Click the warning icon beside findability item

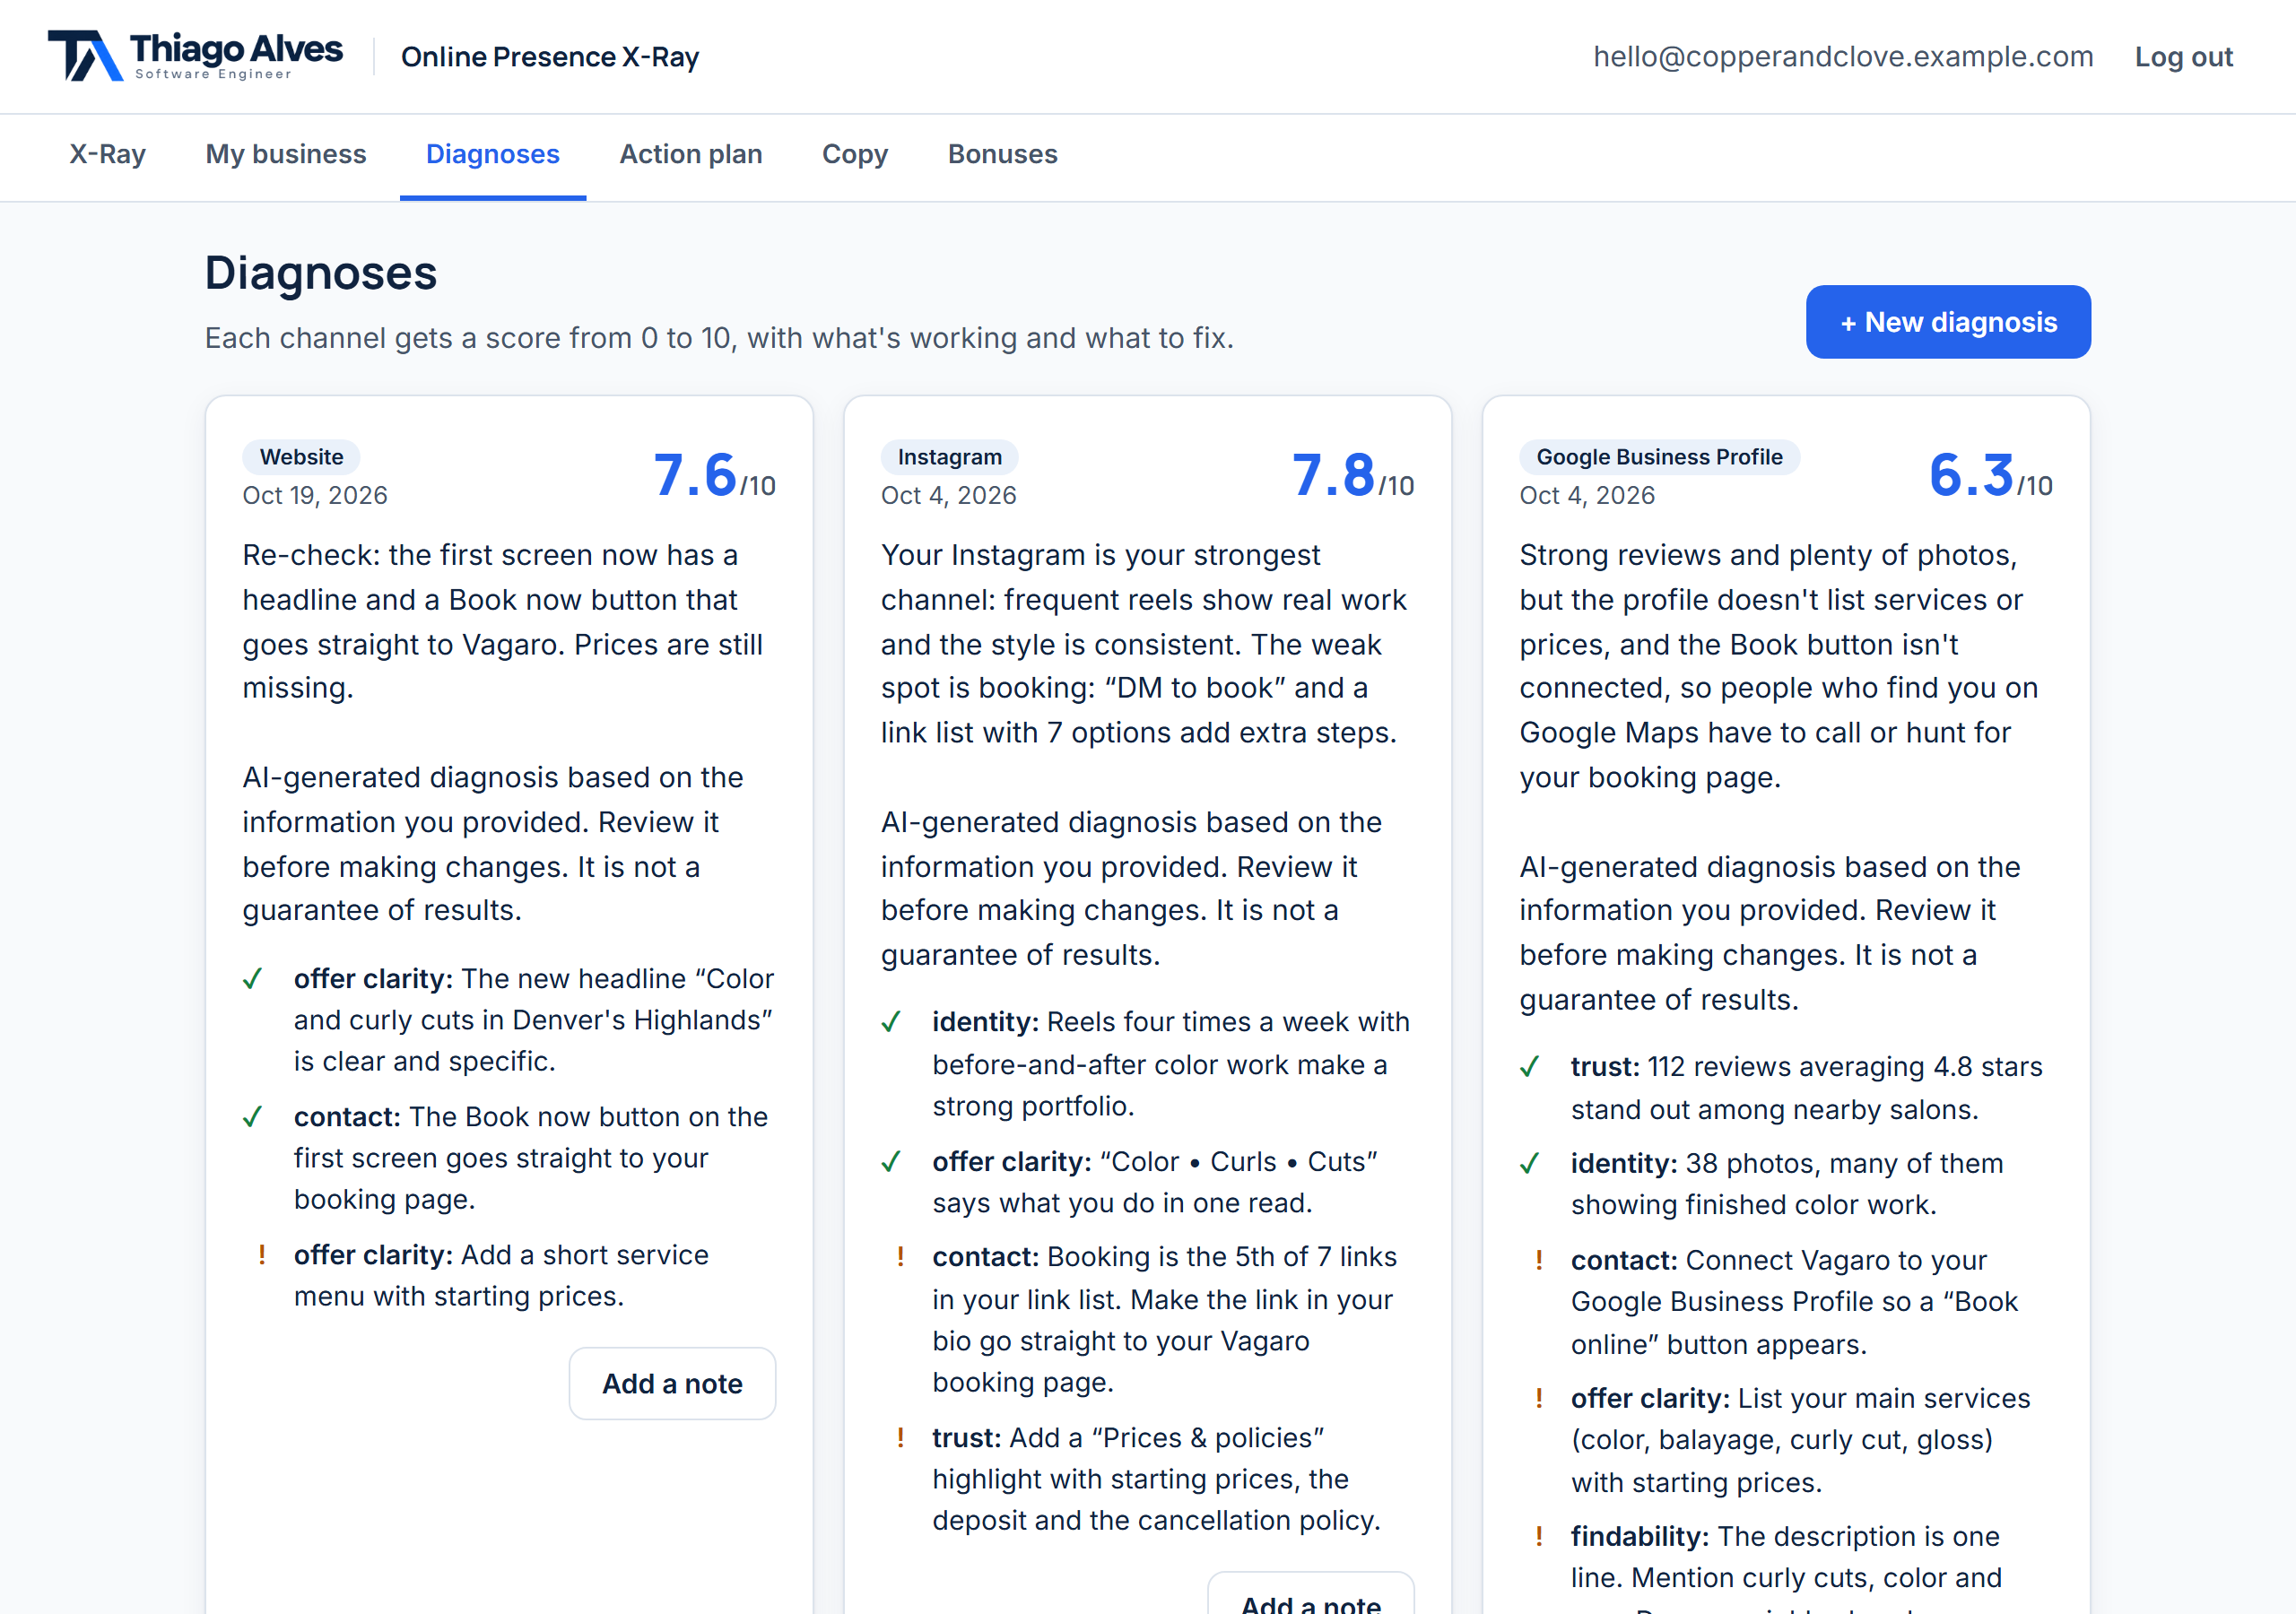[1538, 1536]
